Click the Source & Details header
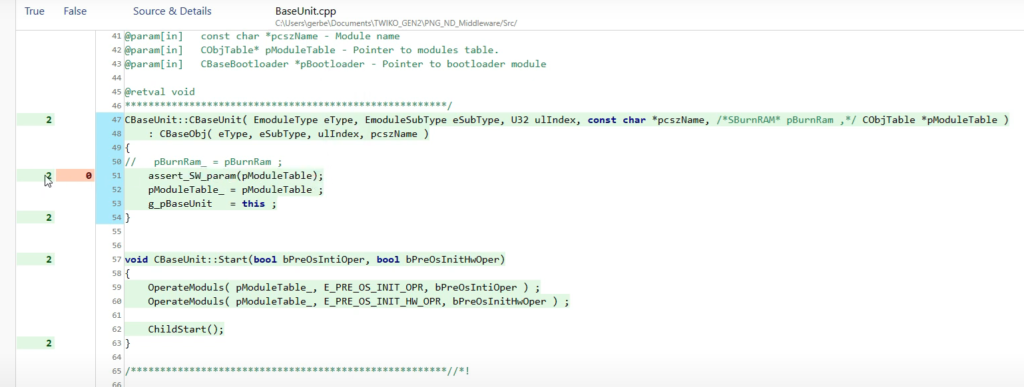The width and height of the screenshot is (1024, 387). pos(172,11)
